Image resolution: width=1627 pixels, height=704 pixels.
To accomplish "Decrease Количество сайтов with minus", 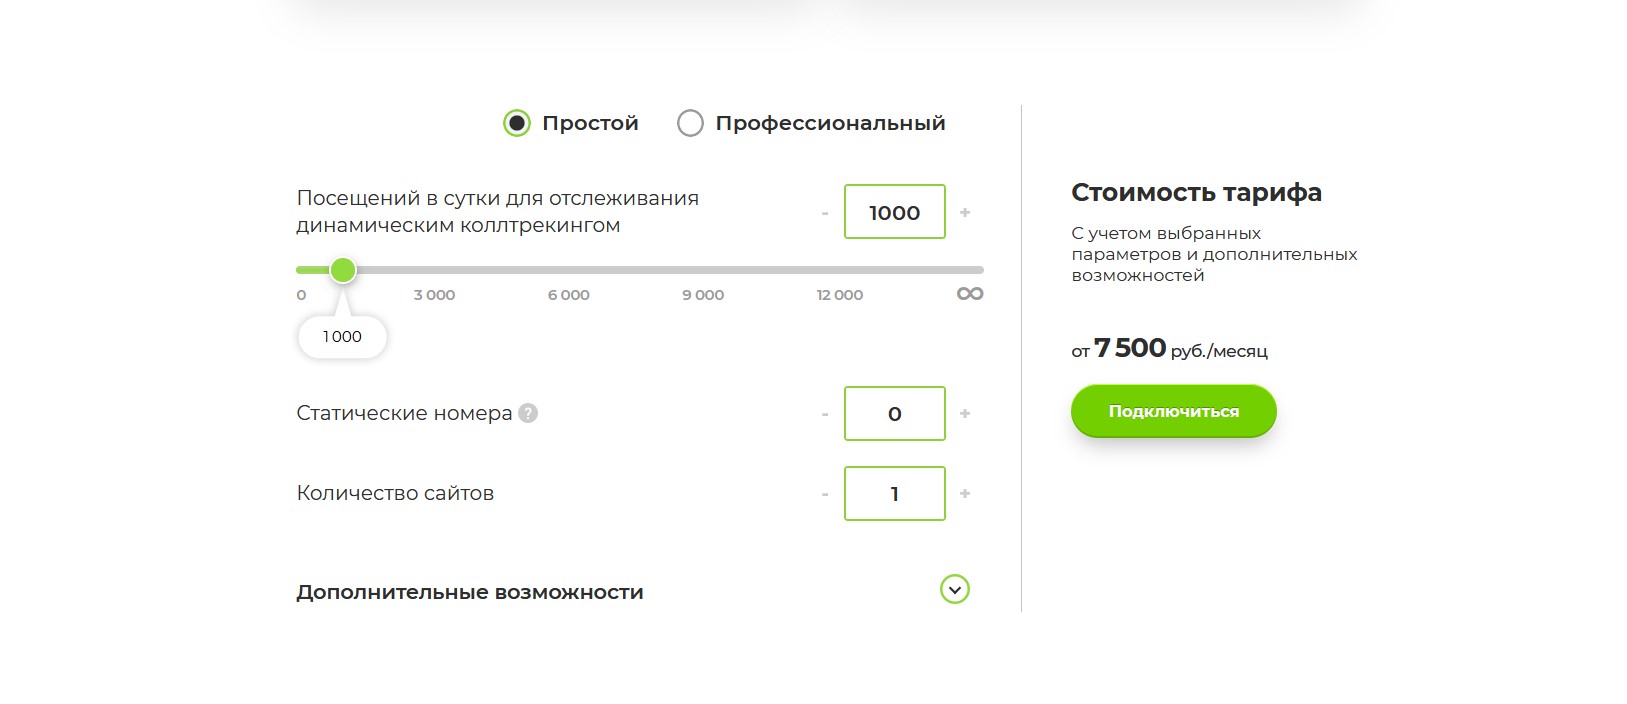I will pos(825,494).
